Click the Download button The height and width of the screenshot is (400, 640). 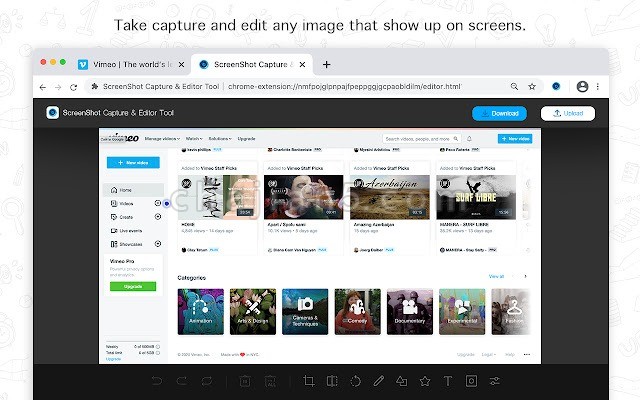499,113
